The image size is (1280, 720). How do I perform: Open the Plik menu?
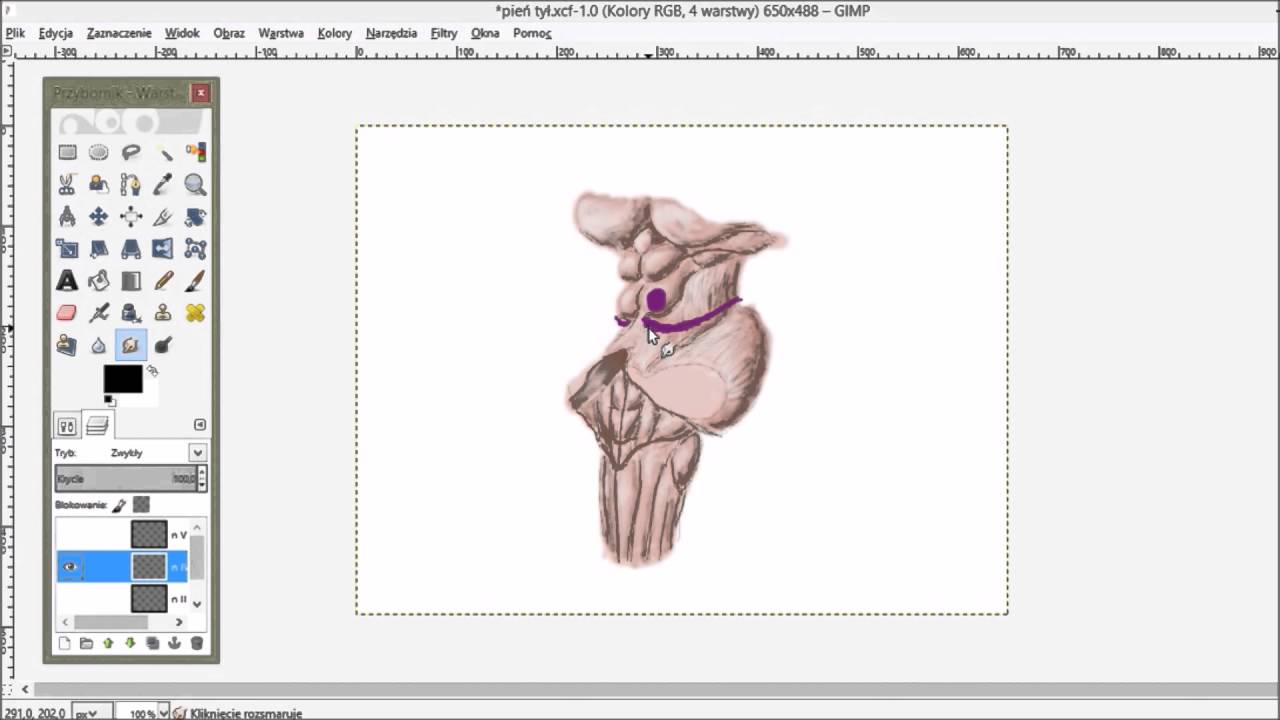[15, 33]
